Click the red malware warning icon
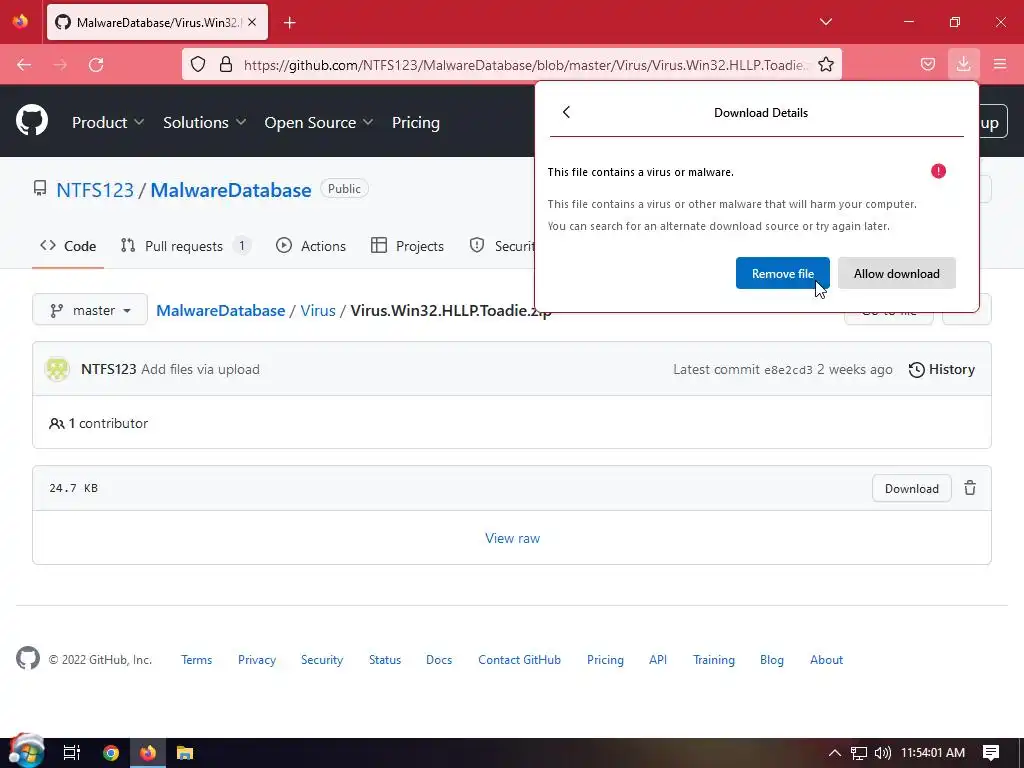 (x=938, y=171)
